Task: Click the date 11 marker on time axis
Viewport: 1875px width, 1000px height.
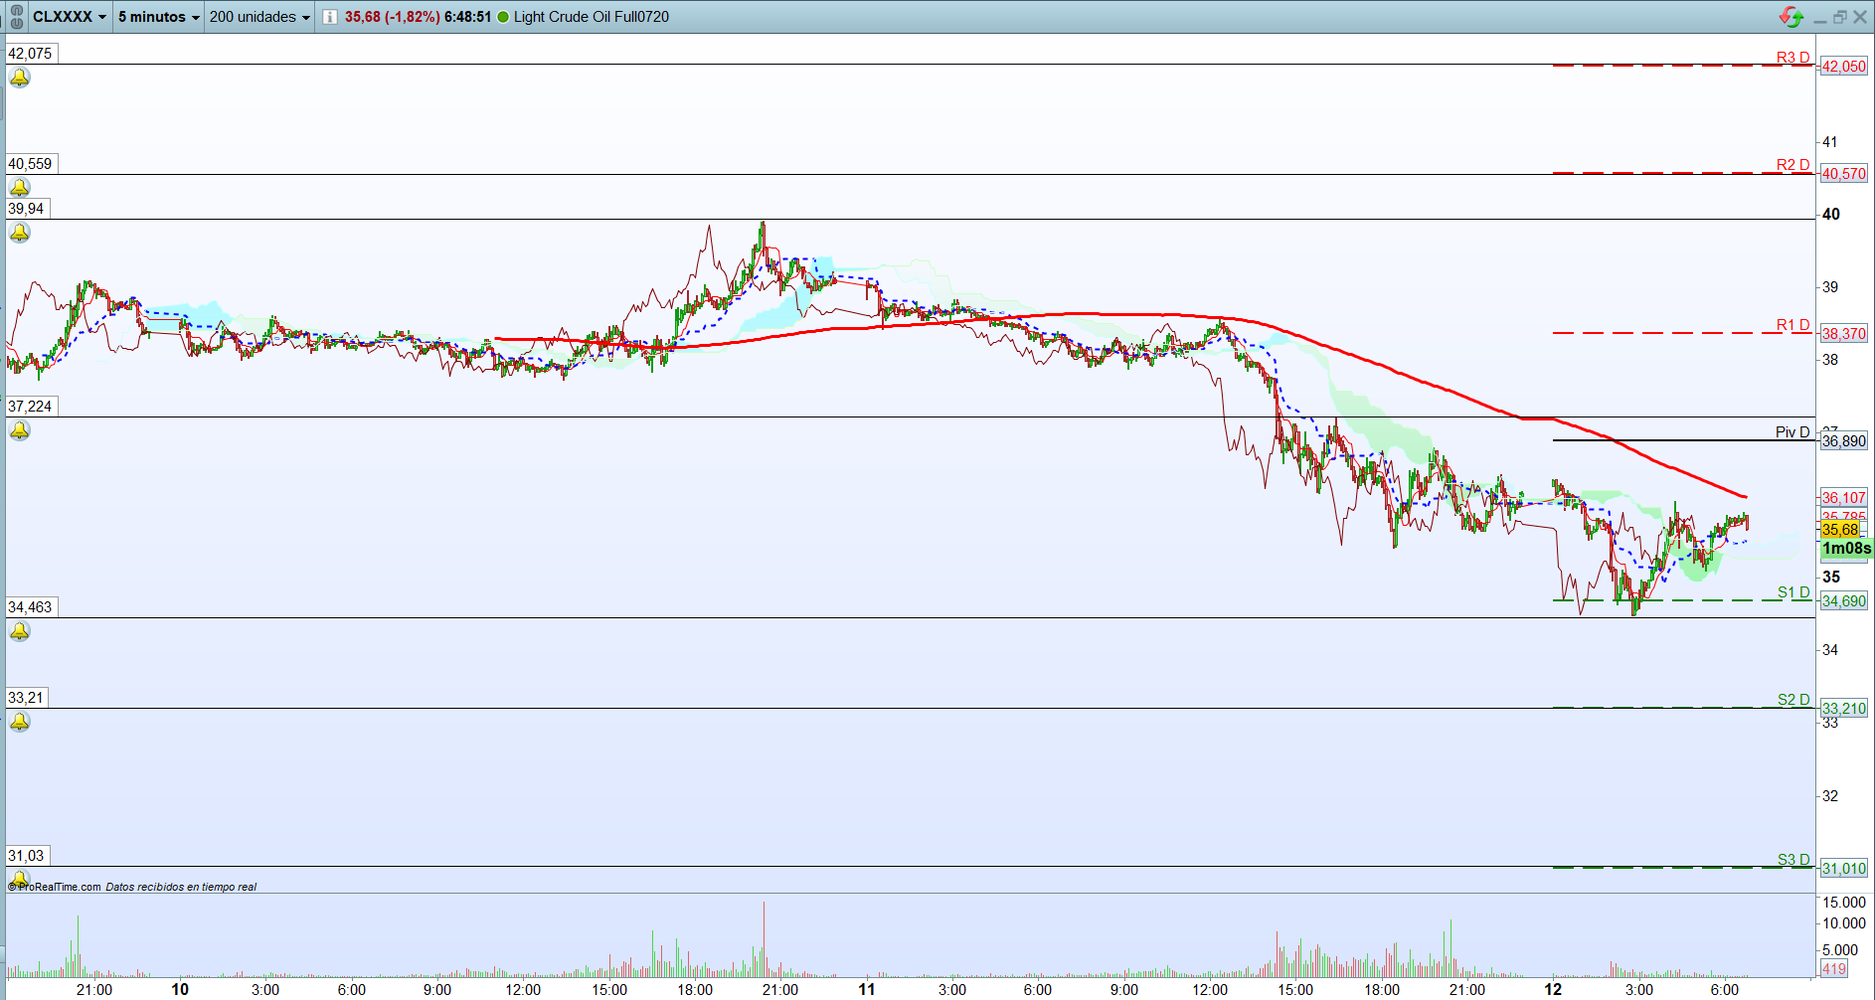Action: pyautogui.click(x=866, y=990)
